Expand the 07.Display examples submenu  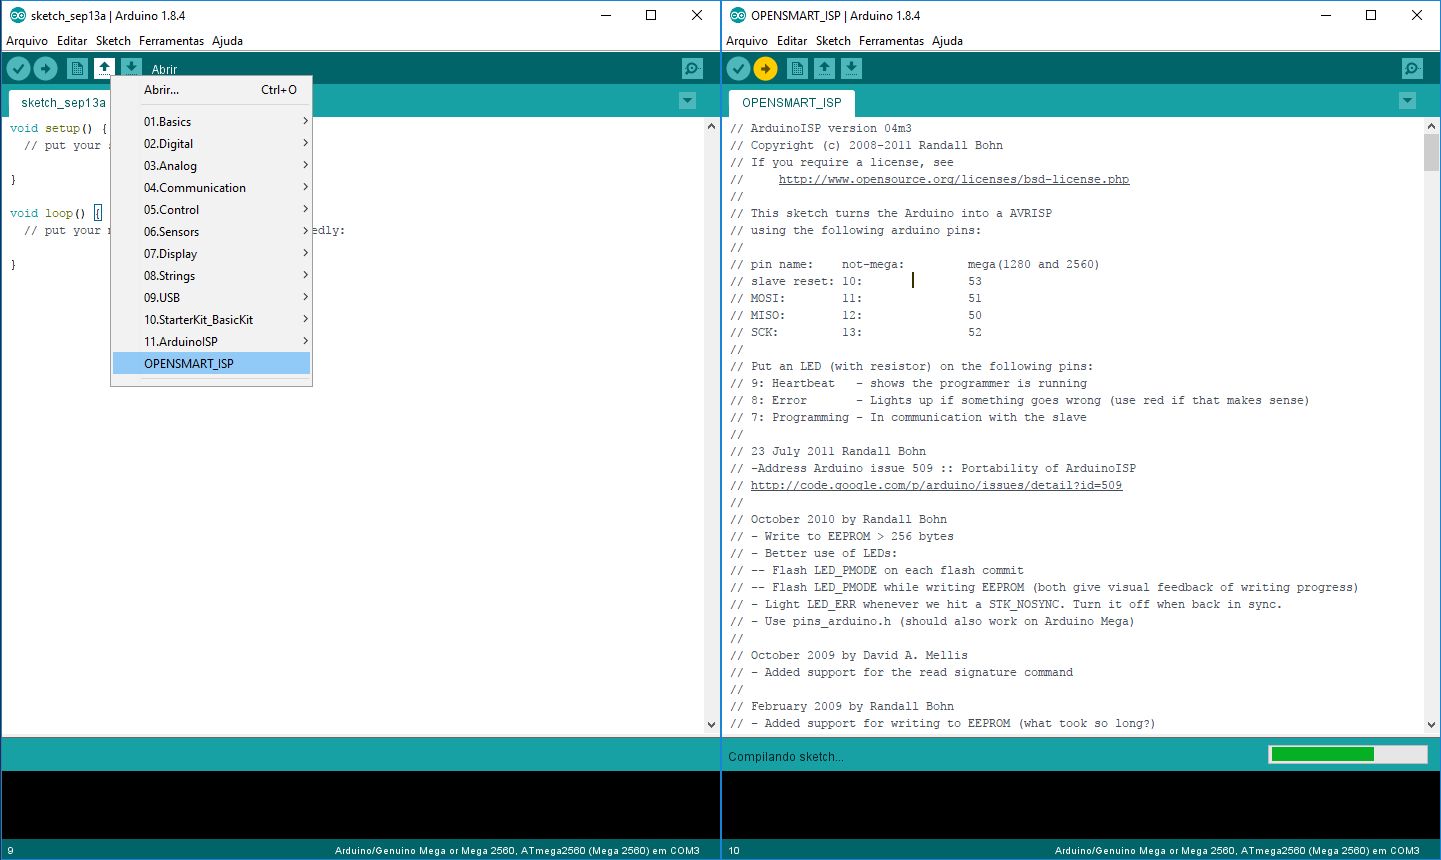coord(211,254)
